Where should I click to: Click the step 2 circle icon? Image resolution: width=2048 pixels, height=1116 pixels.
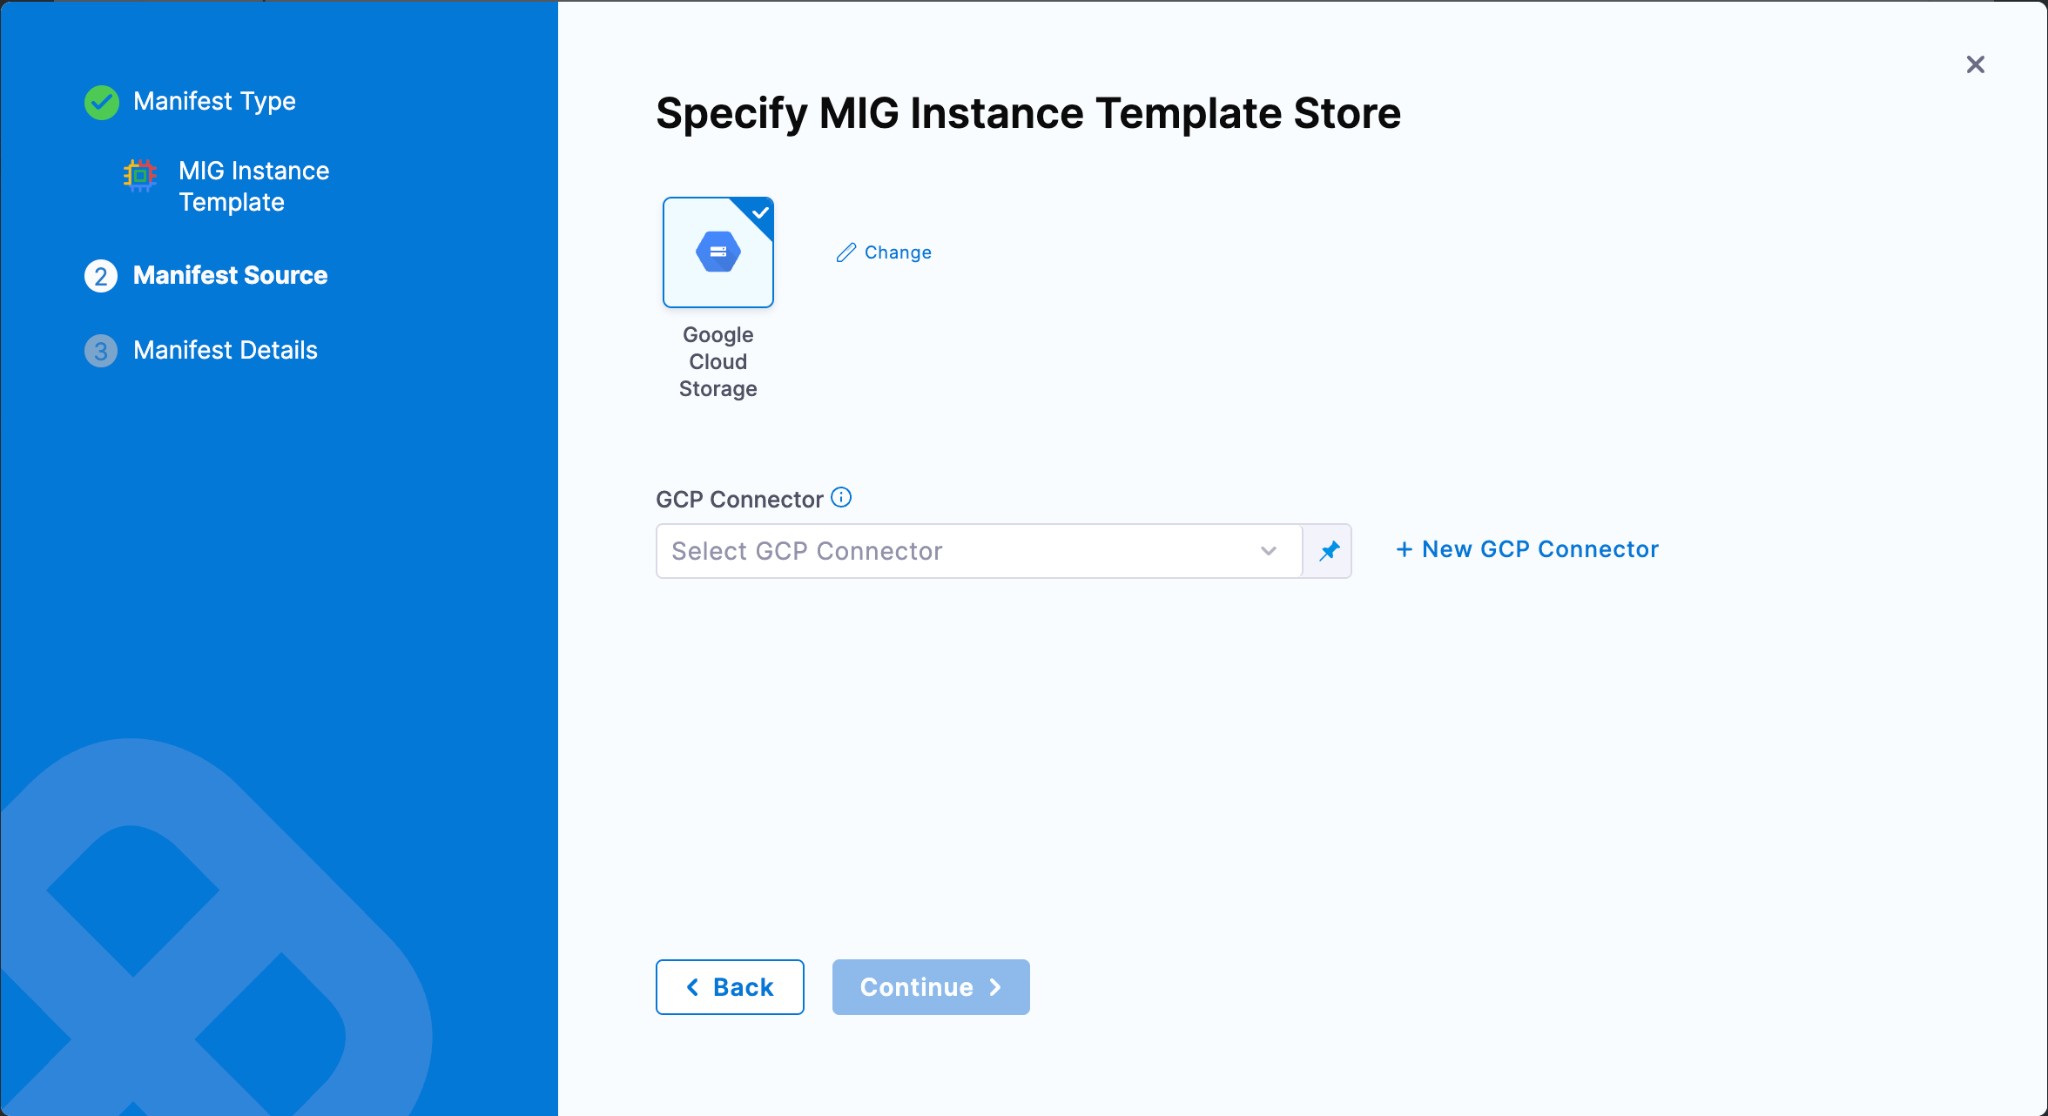coord(101,276)
